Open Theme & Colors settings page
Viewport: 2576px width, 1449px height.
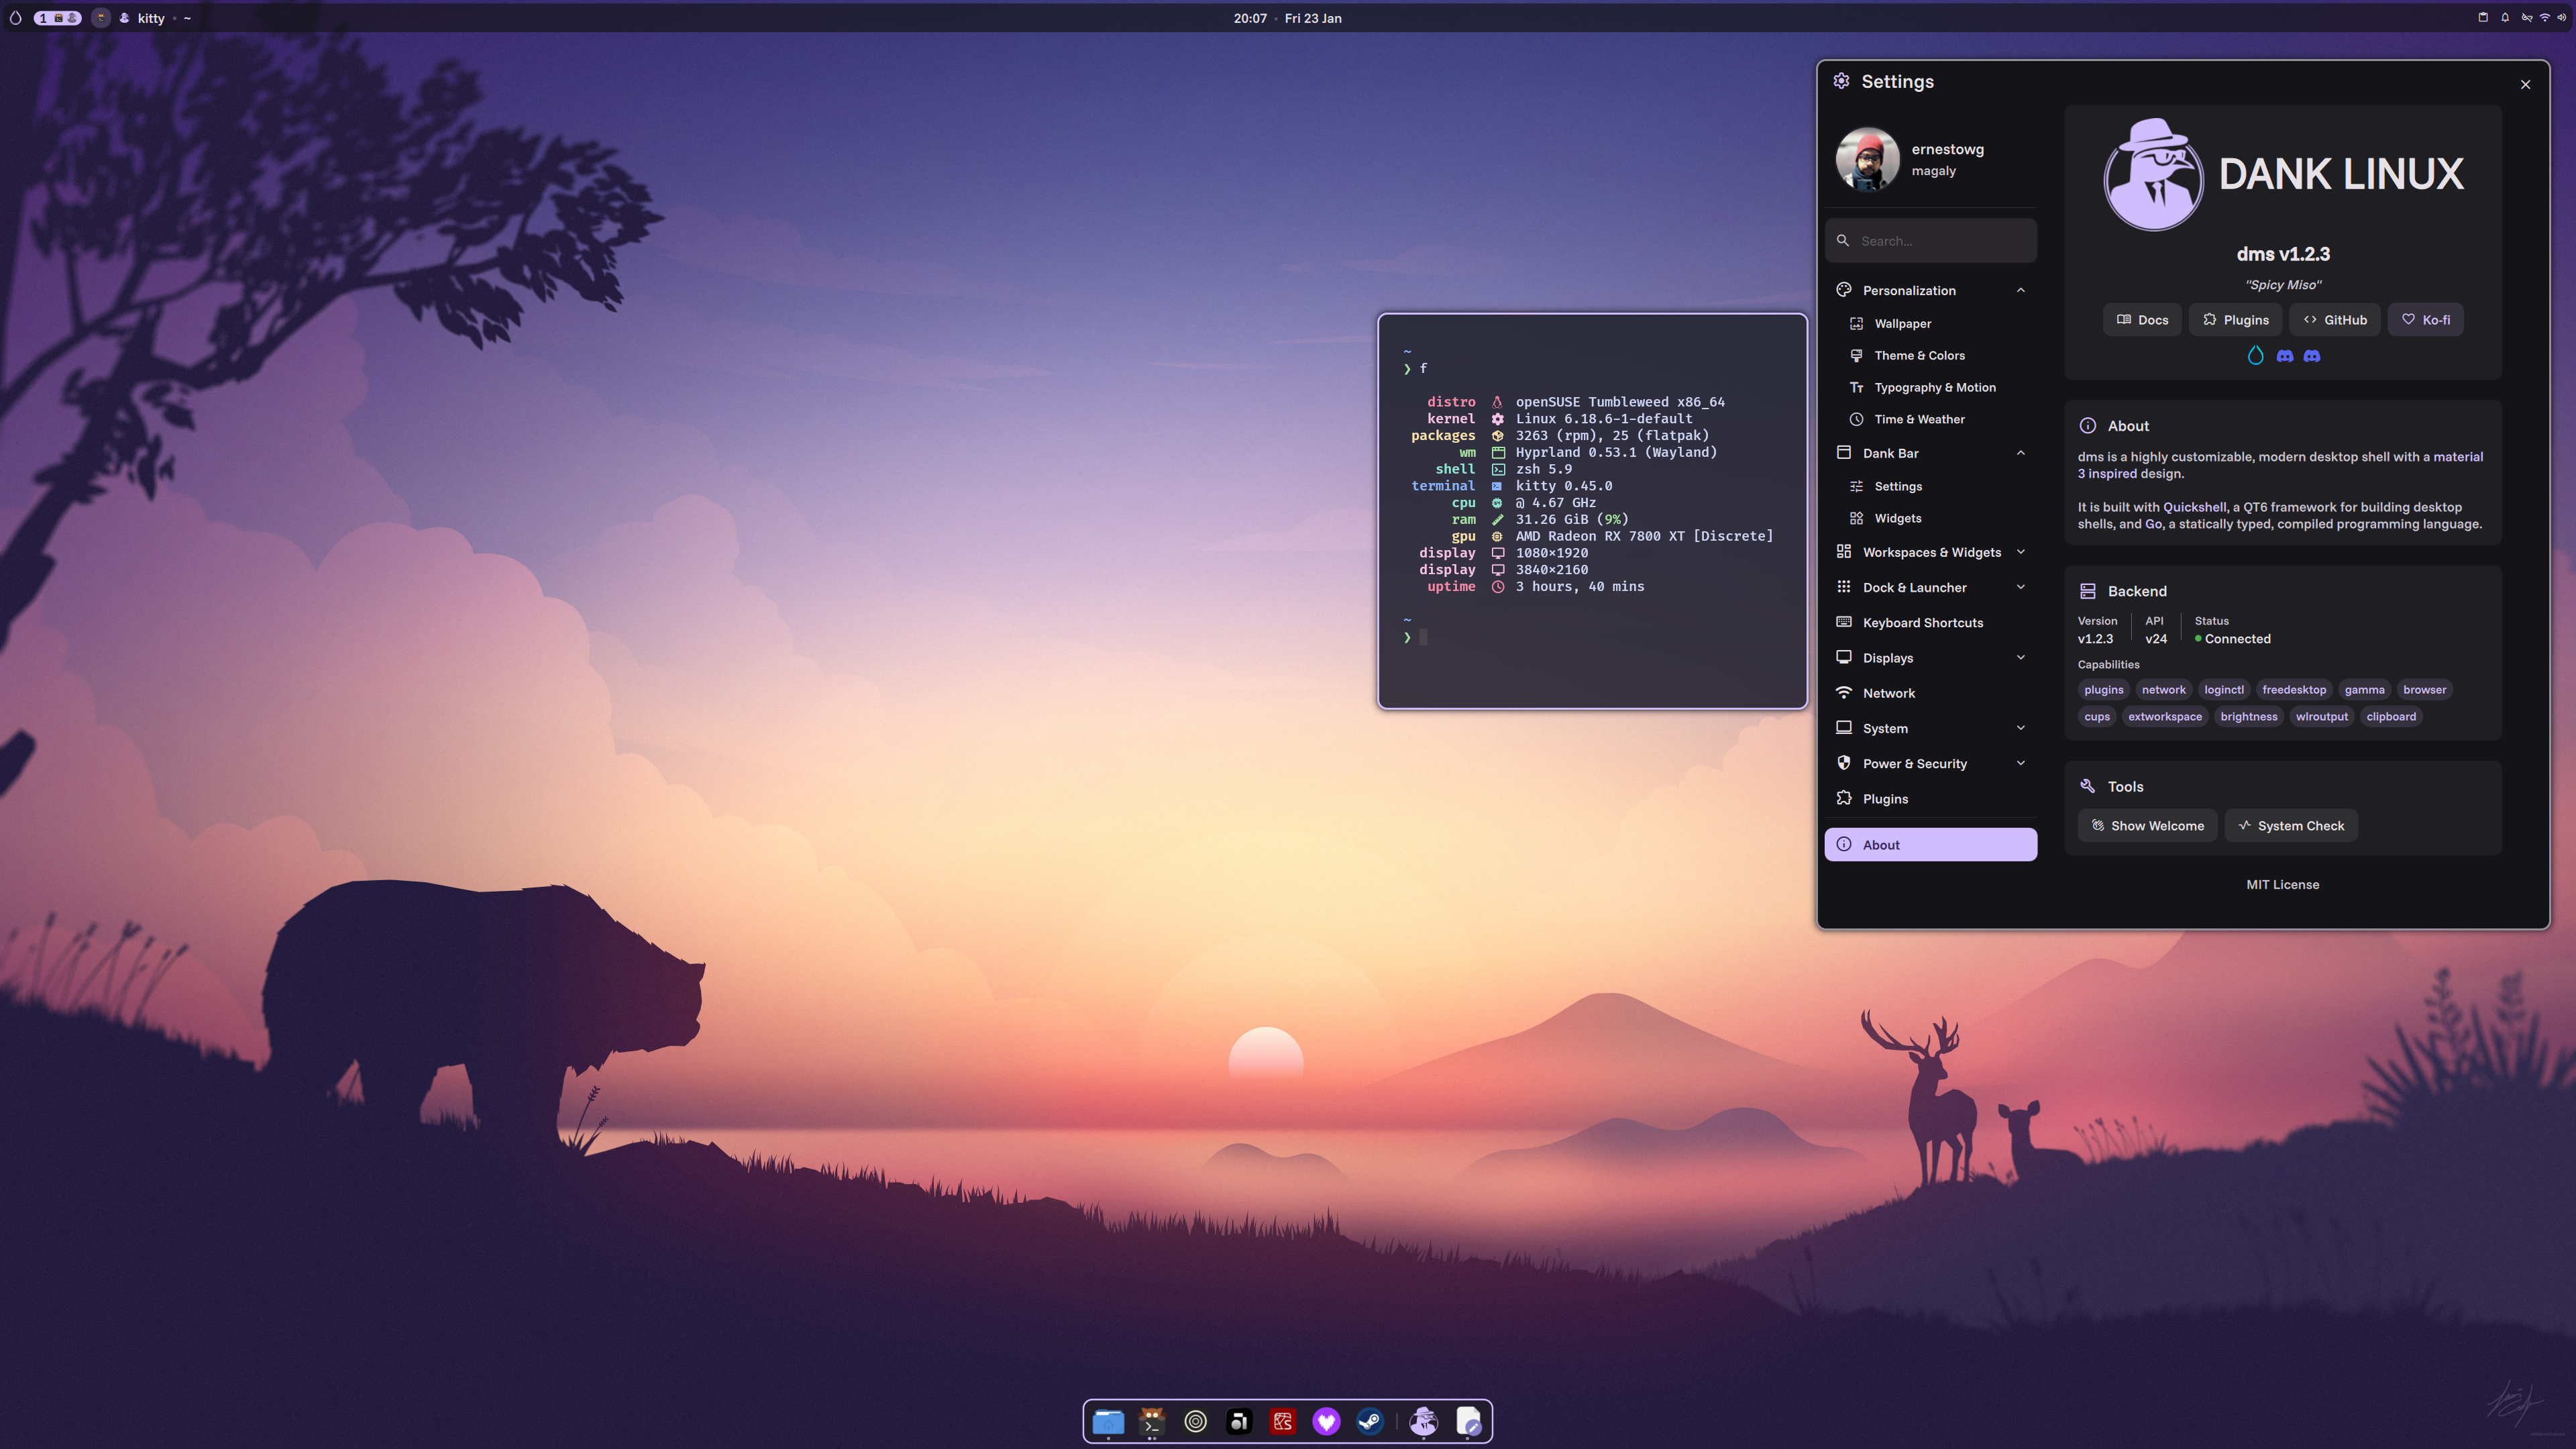(x=1919, y=355)
